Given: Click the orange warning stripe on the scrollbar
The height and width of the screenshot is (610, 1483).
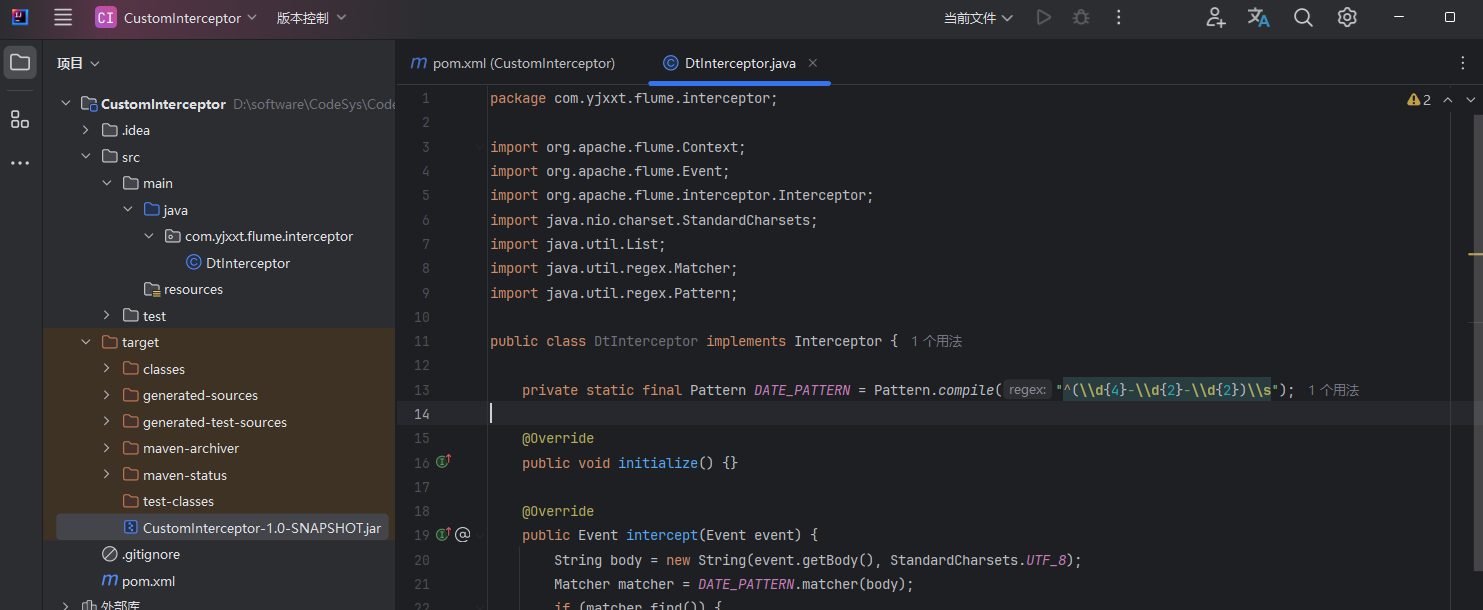Looking at the screenshot, I should pos(1475,255).
